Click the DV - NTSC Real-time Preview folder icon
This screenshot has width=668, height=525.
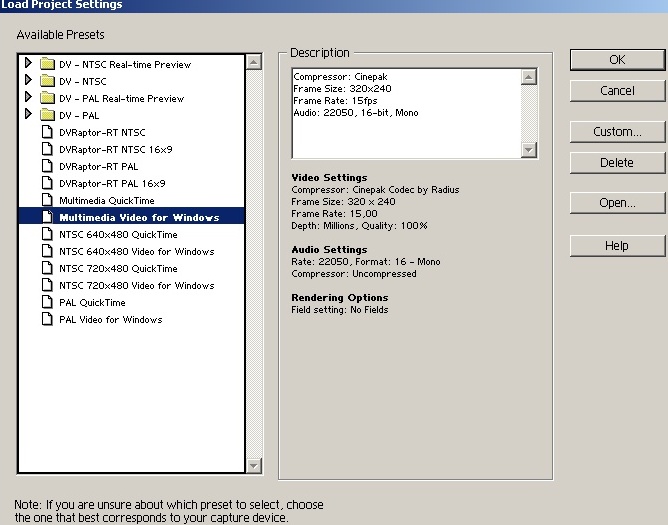pyautogui.click(x=47, y=64)
